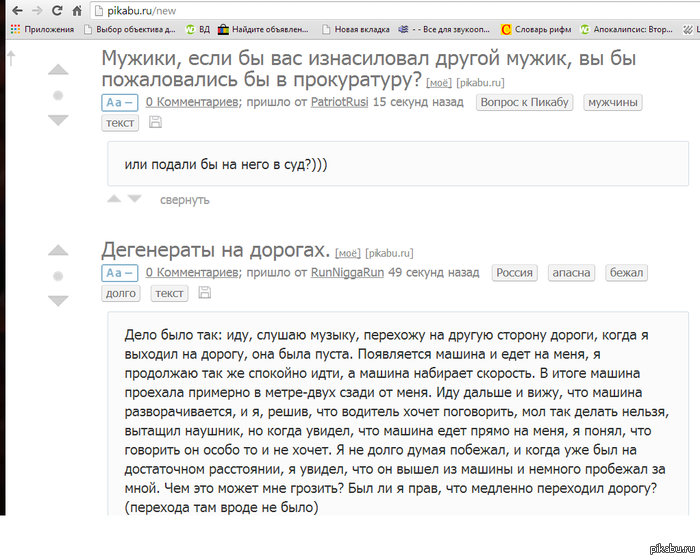Toggle font size 'Aa –' on second post
The image size is (700, 560).
pyautogui.click(x=118, y=272)
